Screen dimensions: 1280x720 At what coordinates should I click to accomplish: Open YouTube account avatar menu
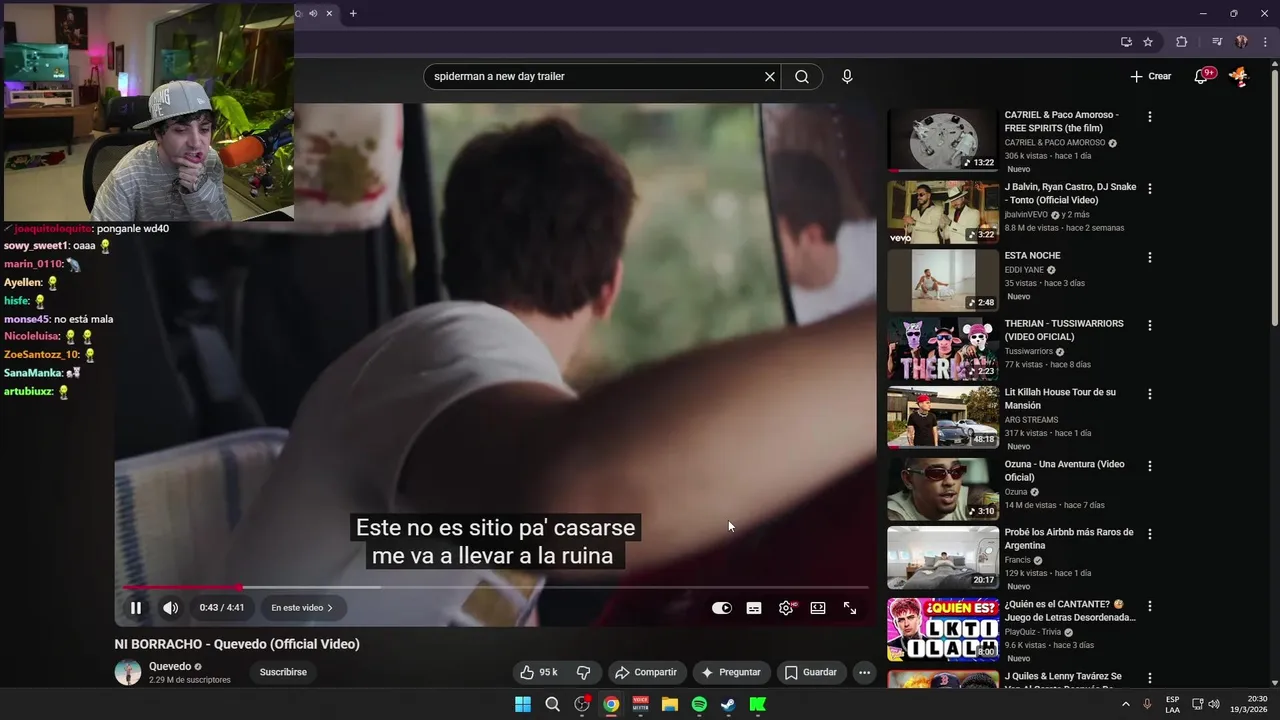1239,76
